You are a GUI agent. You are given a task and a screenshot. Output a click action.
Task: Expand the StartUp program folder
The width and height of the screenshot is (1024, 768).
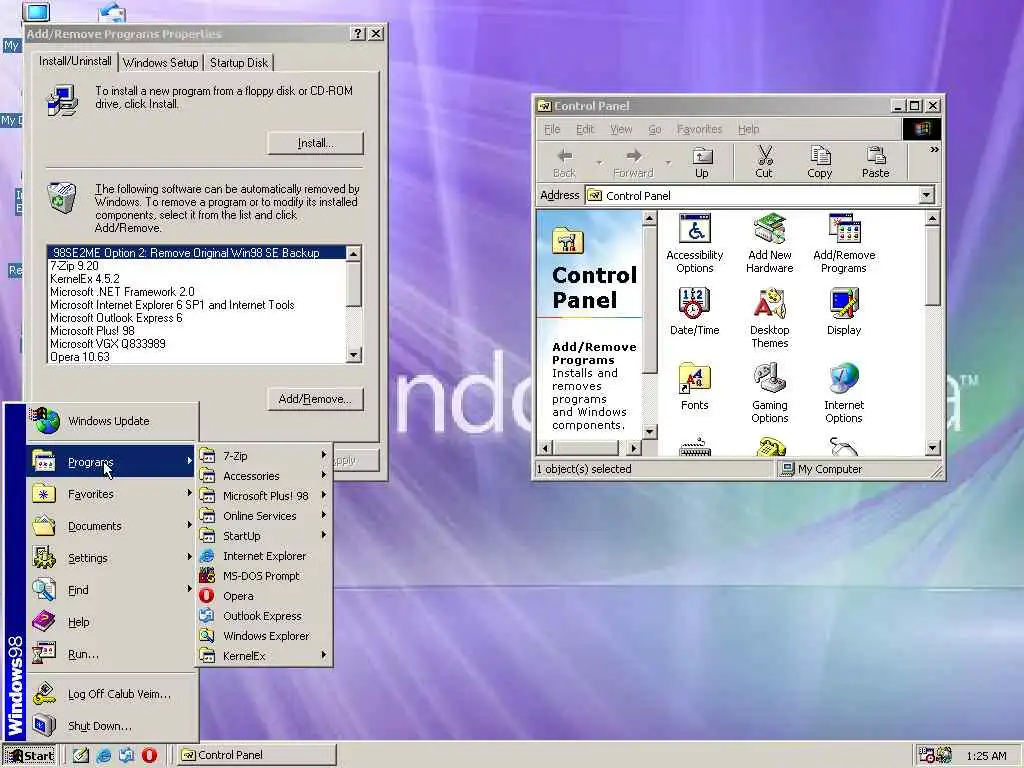coord(264,536)
